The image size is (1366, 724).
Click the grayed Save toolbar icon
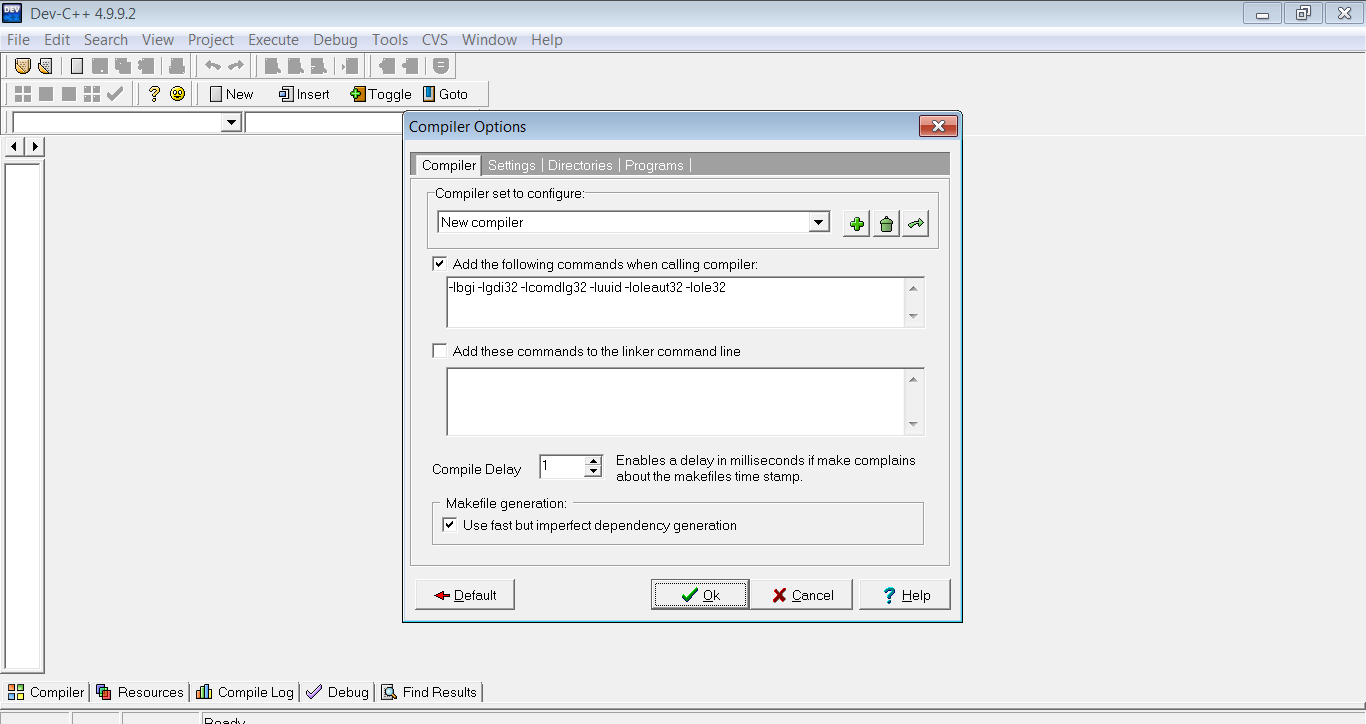(100, 66)
